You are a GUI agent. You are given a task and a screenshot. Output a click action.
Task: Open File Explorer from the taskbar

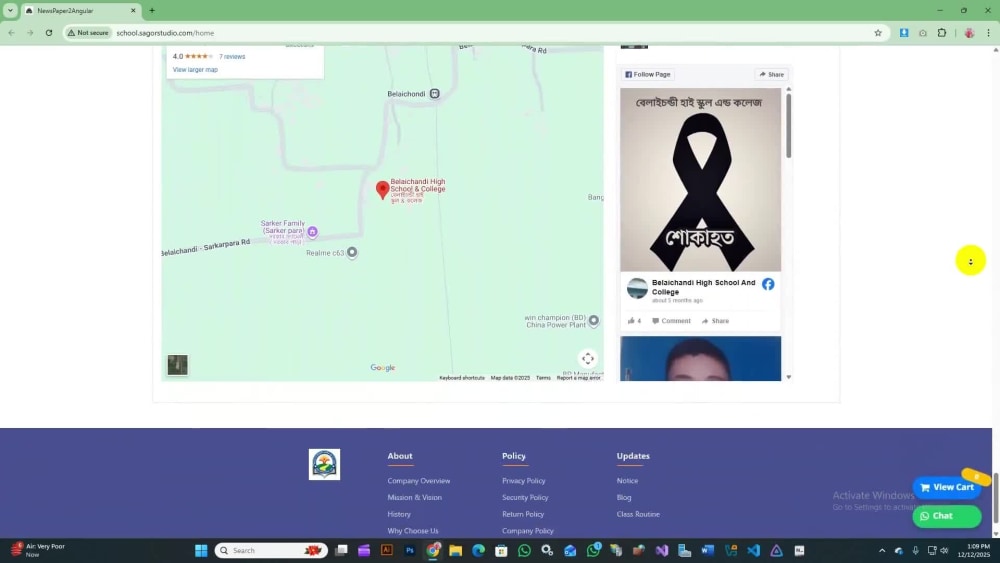(x=455, y=550)
